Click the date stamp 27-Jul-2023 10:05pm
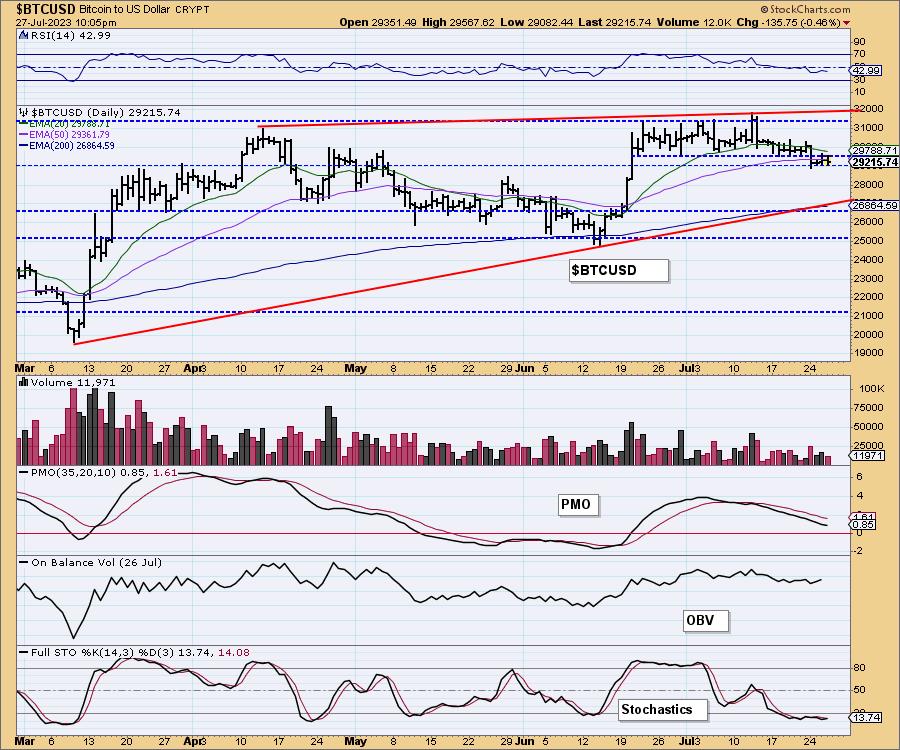 coord(65,23)
